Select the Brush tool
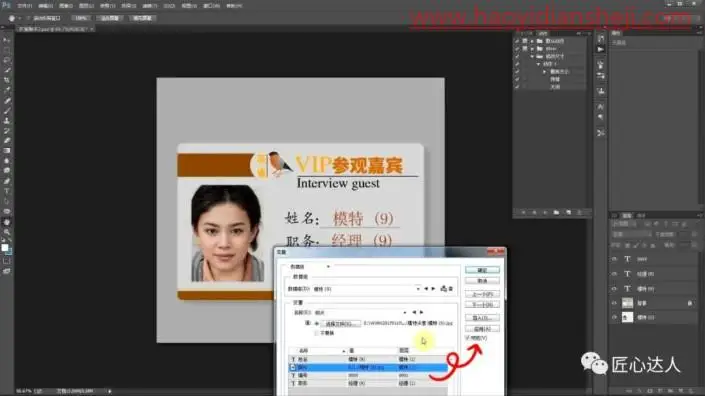This screenshot has height=396, width=705. pos(7,110)
